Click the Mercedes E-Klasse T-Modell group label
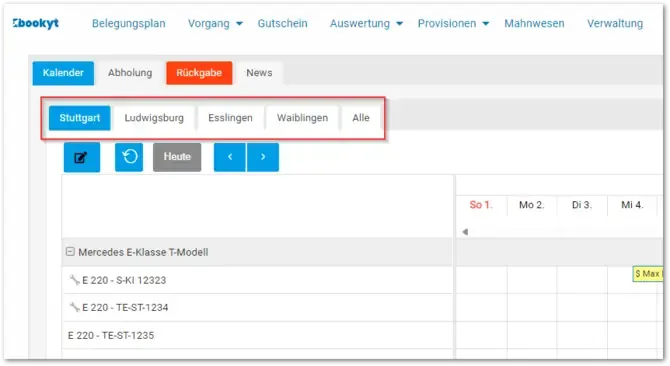The height and width of the screenshot is (366, 670). tap(143, 252)
